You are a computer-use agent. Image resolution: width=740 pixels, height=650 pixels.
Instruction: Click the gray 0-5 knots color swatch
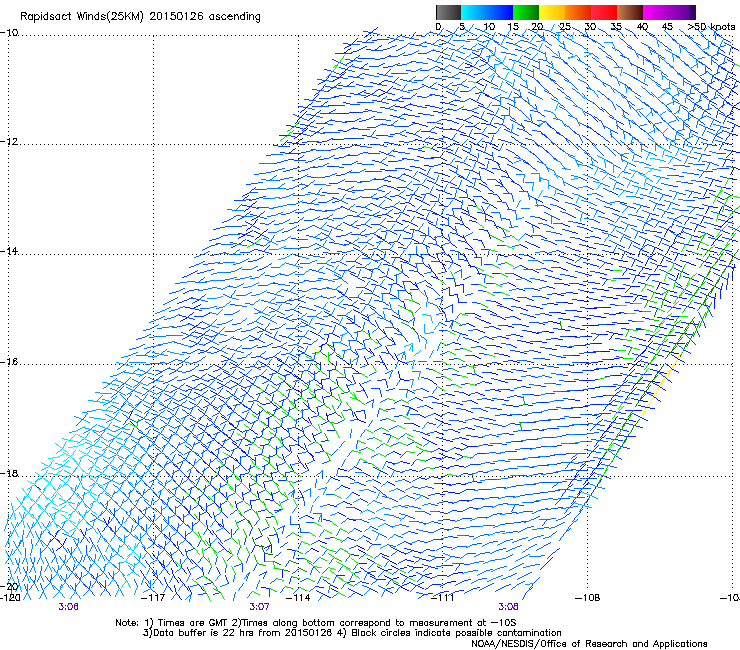click(448, 12)
